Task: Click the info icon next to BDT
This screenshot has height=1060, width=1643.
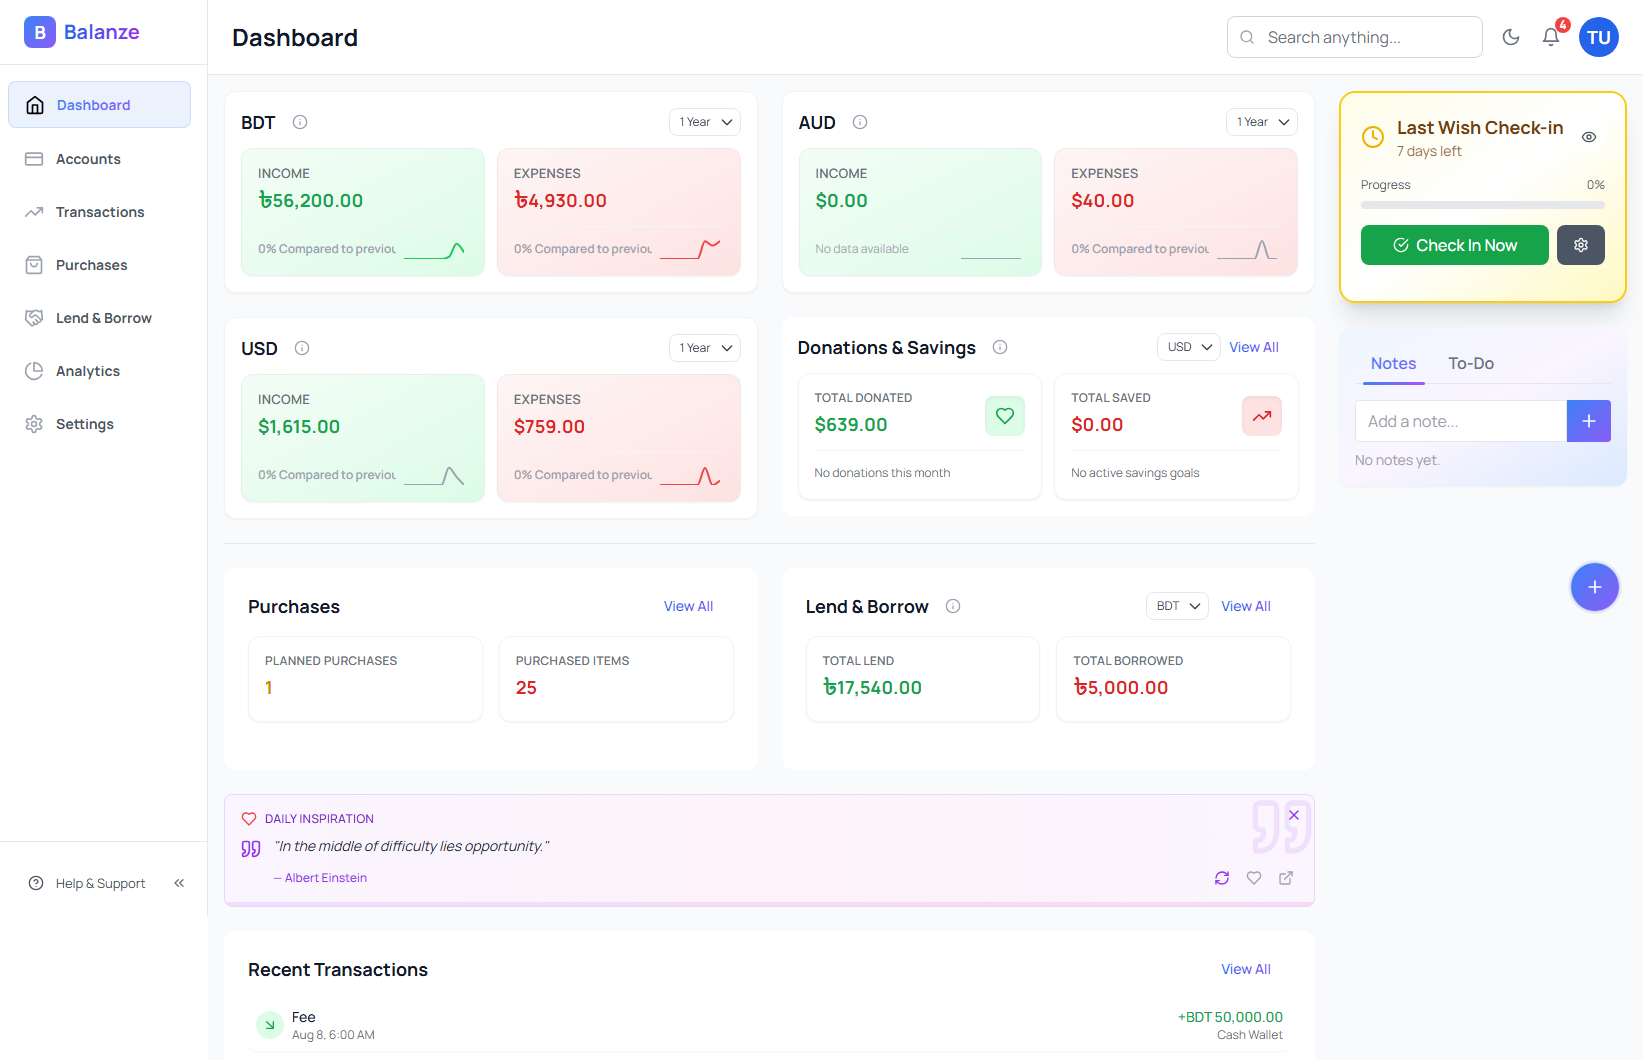Action: [300, 122]
